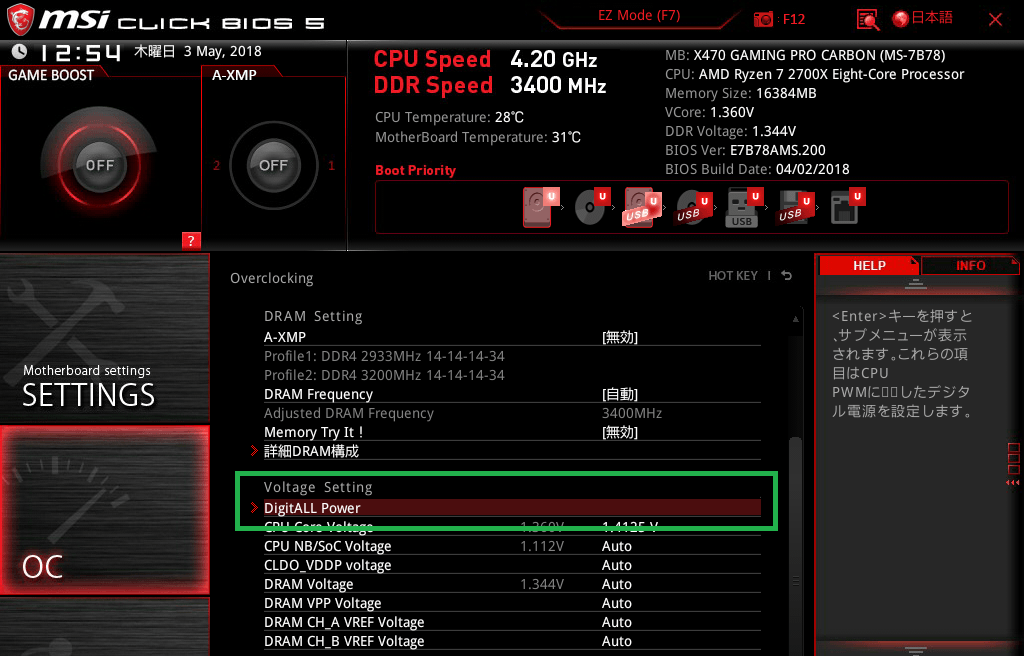Switch to EZ Mode (F7)
Screen dimensions: 1024x656
click(639, 16)
